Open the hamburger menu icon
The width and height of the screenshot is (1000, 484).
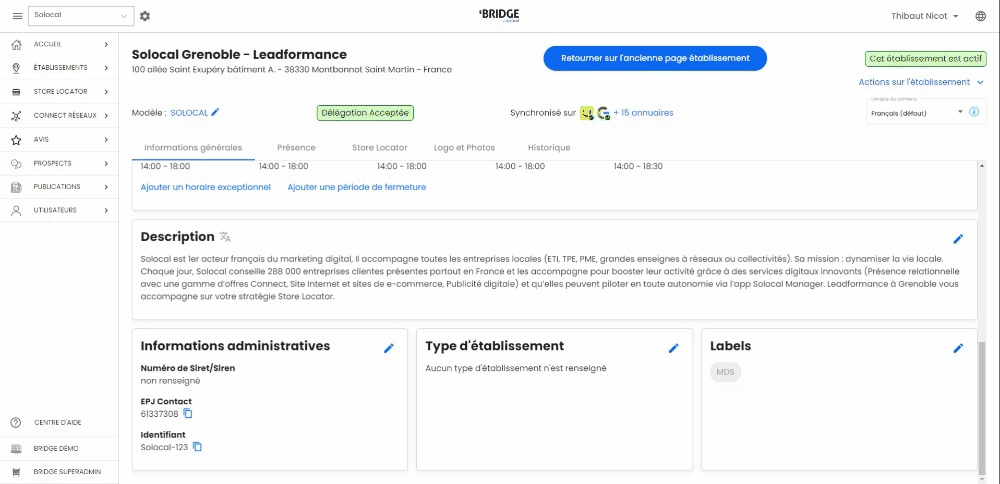pos(17,16)
